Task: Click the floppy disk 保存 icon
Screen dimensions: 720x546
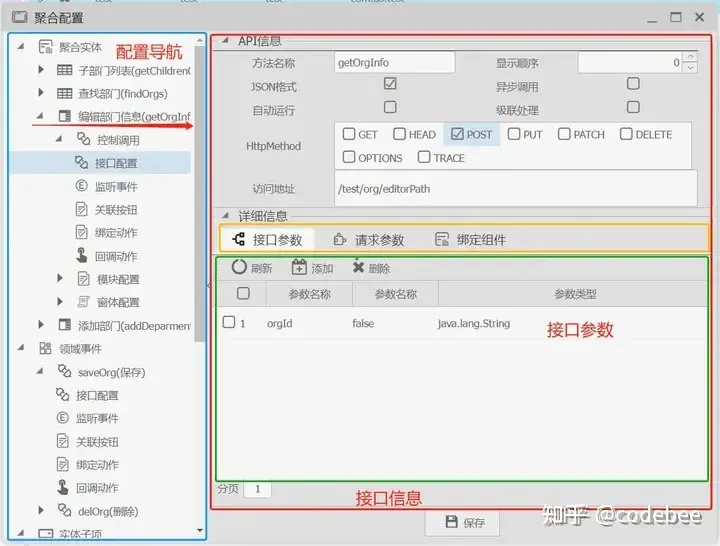Action: tap(451, 521)
